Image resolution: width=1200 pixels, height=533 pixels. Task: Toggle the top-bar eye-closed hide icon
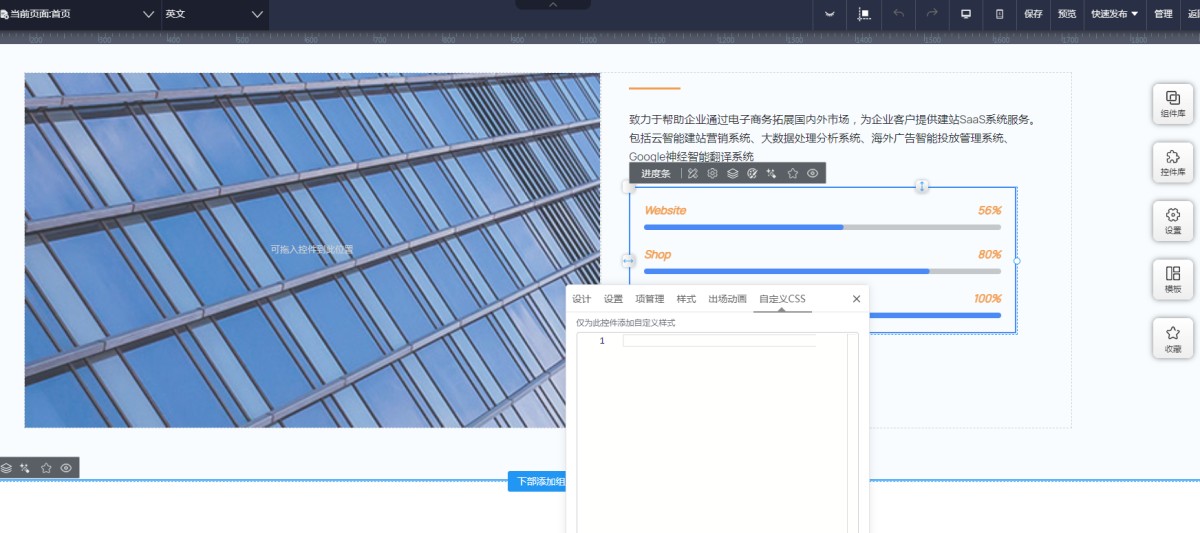pos(829,14)
